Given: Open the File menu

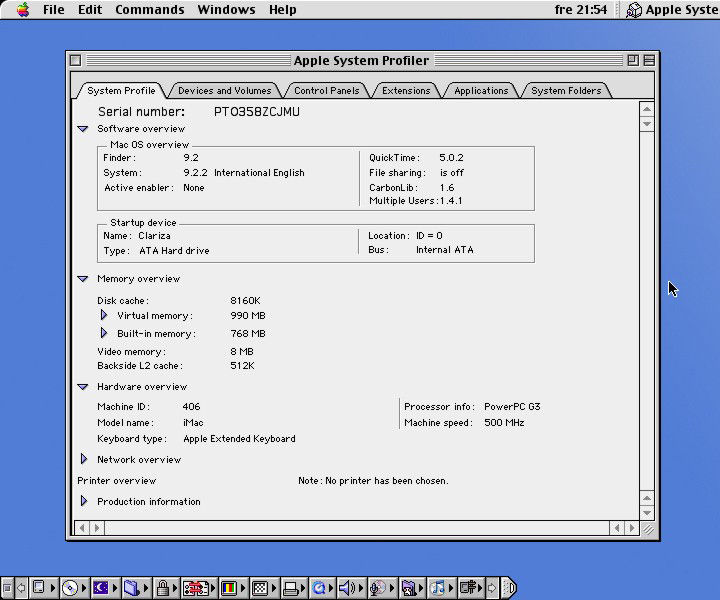Looking at the screenshot, I should point(54,9).
